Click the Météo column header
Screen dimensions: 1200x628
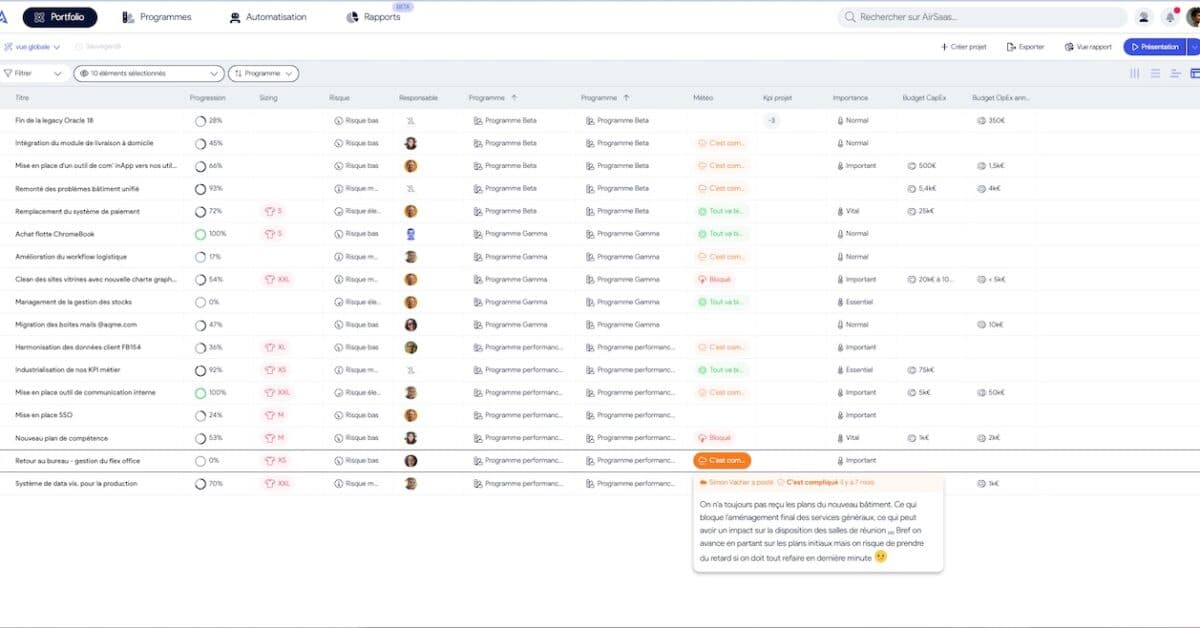click(x=703, y=98)
